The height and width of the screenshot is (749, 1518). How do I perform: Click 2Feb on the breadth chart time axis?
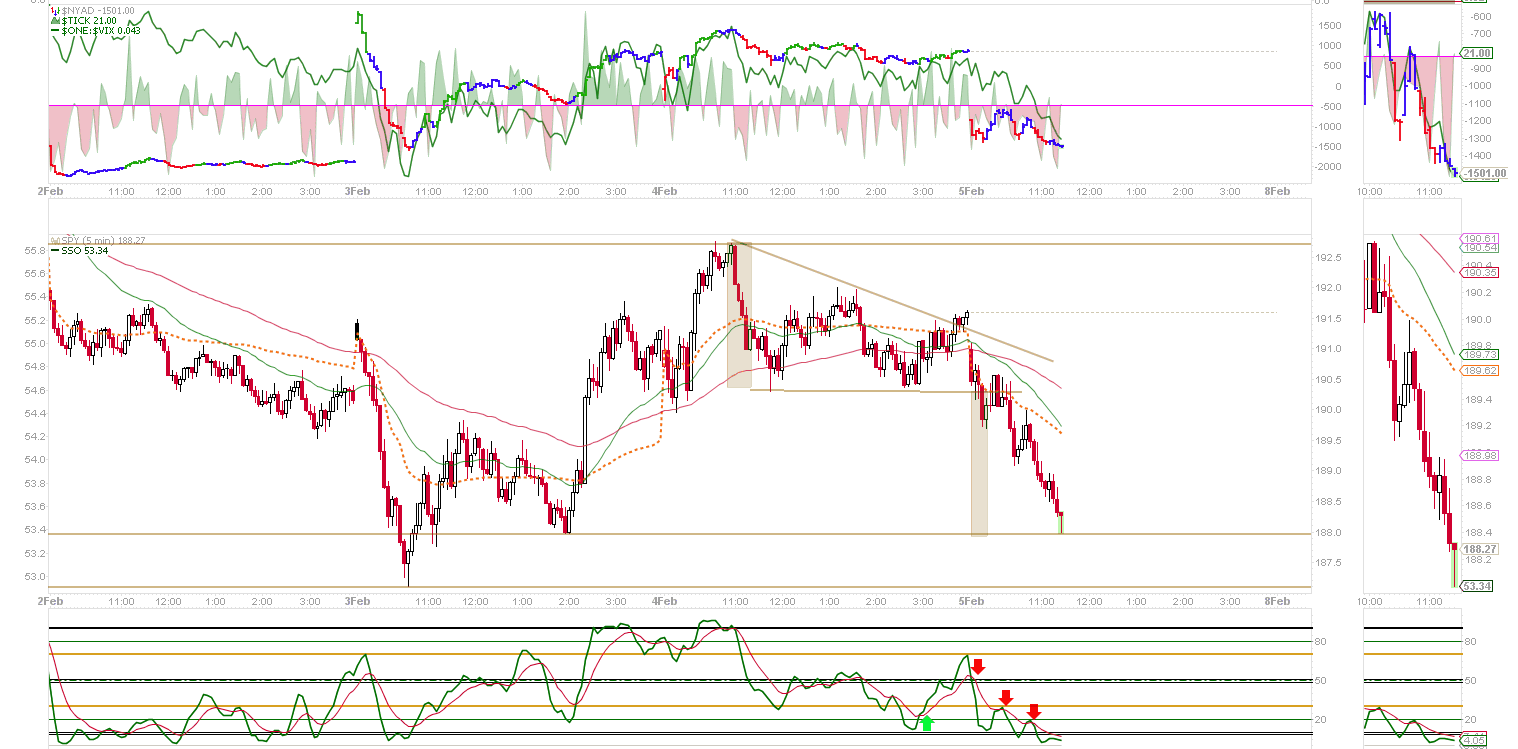tap(50, 190)
